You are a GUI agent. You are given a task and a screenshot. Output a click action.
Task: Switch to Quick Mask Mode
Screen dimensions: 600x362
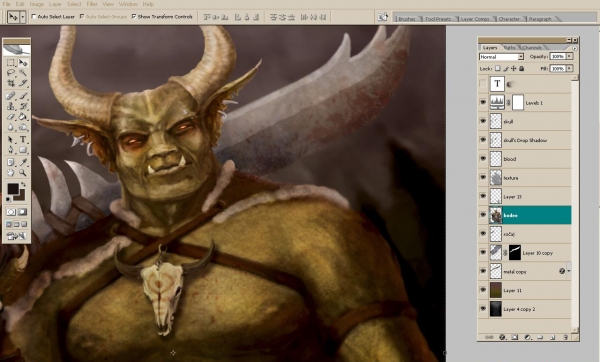[x=23, y=212]
